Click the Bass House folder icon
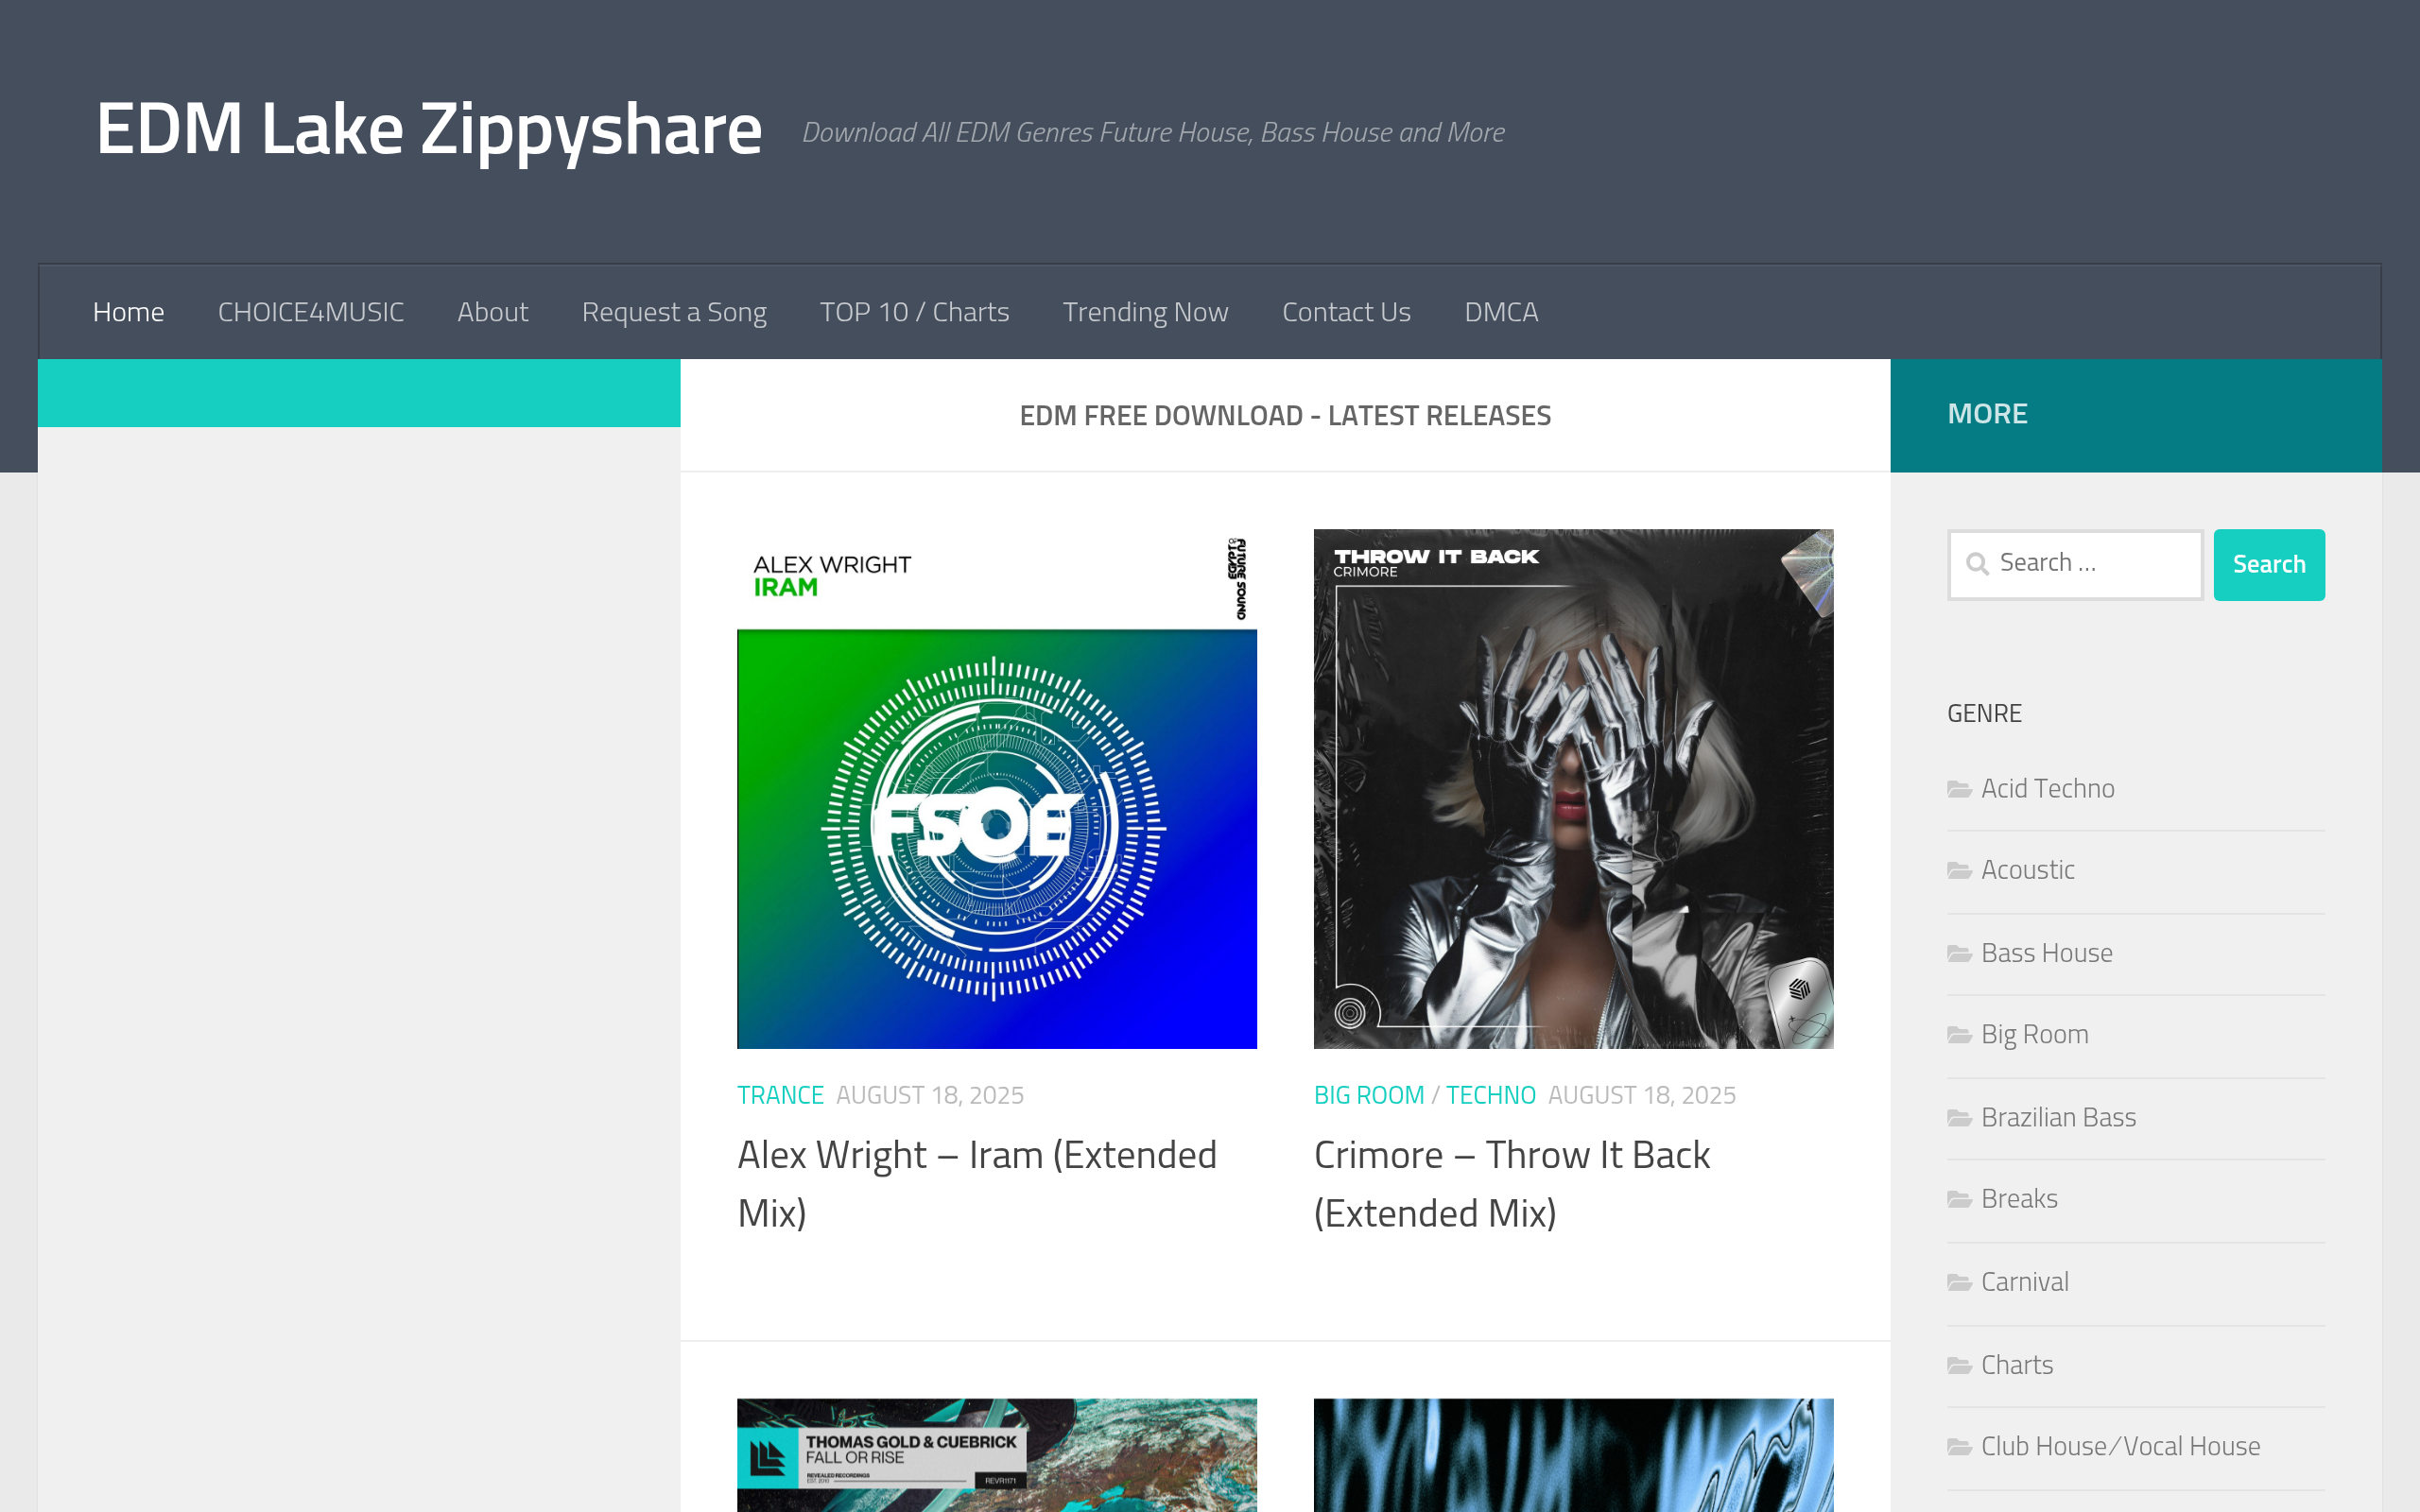 point(1959,954)
